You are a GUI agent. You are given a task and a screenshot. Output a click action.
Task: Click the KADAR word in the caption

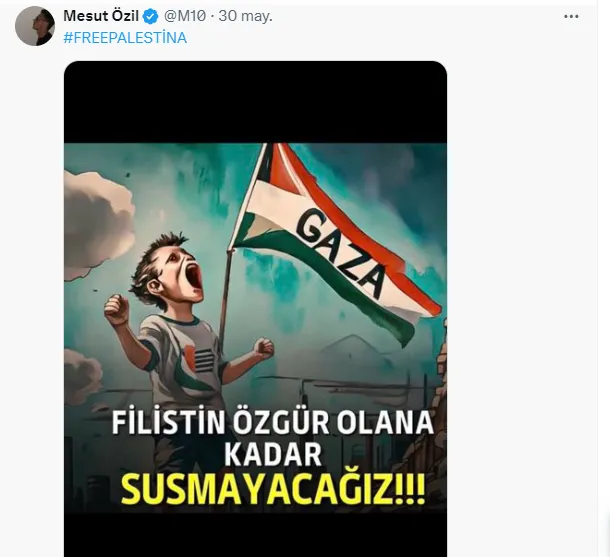tap(273, 454)
